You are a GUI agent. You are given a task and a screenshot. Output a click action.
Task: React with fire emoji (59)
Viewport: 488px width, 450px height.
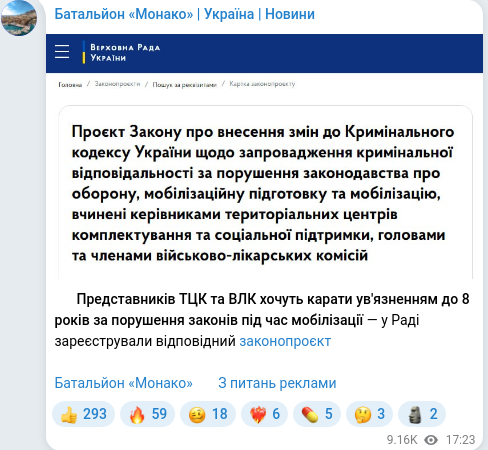tap(147, 414)
